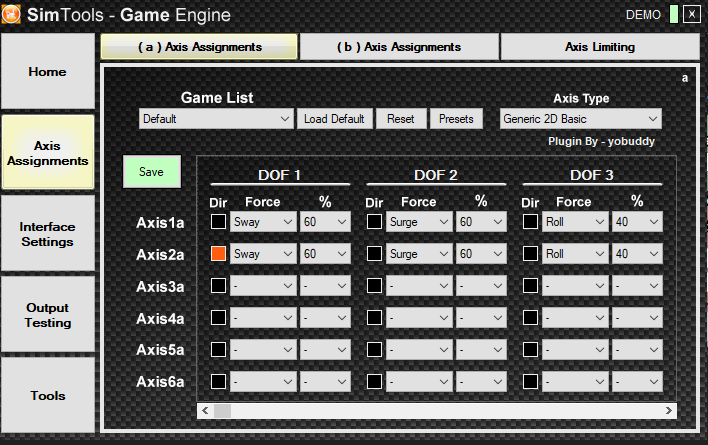Open Axis4a DOF 2 force dropdown
This screenshot has height=445, width=708.
(419, 318)
